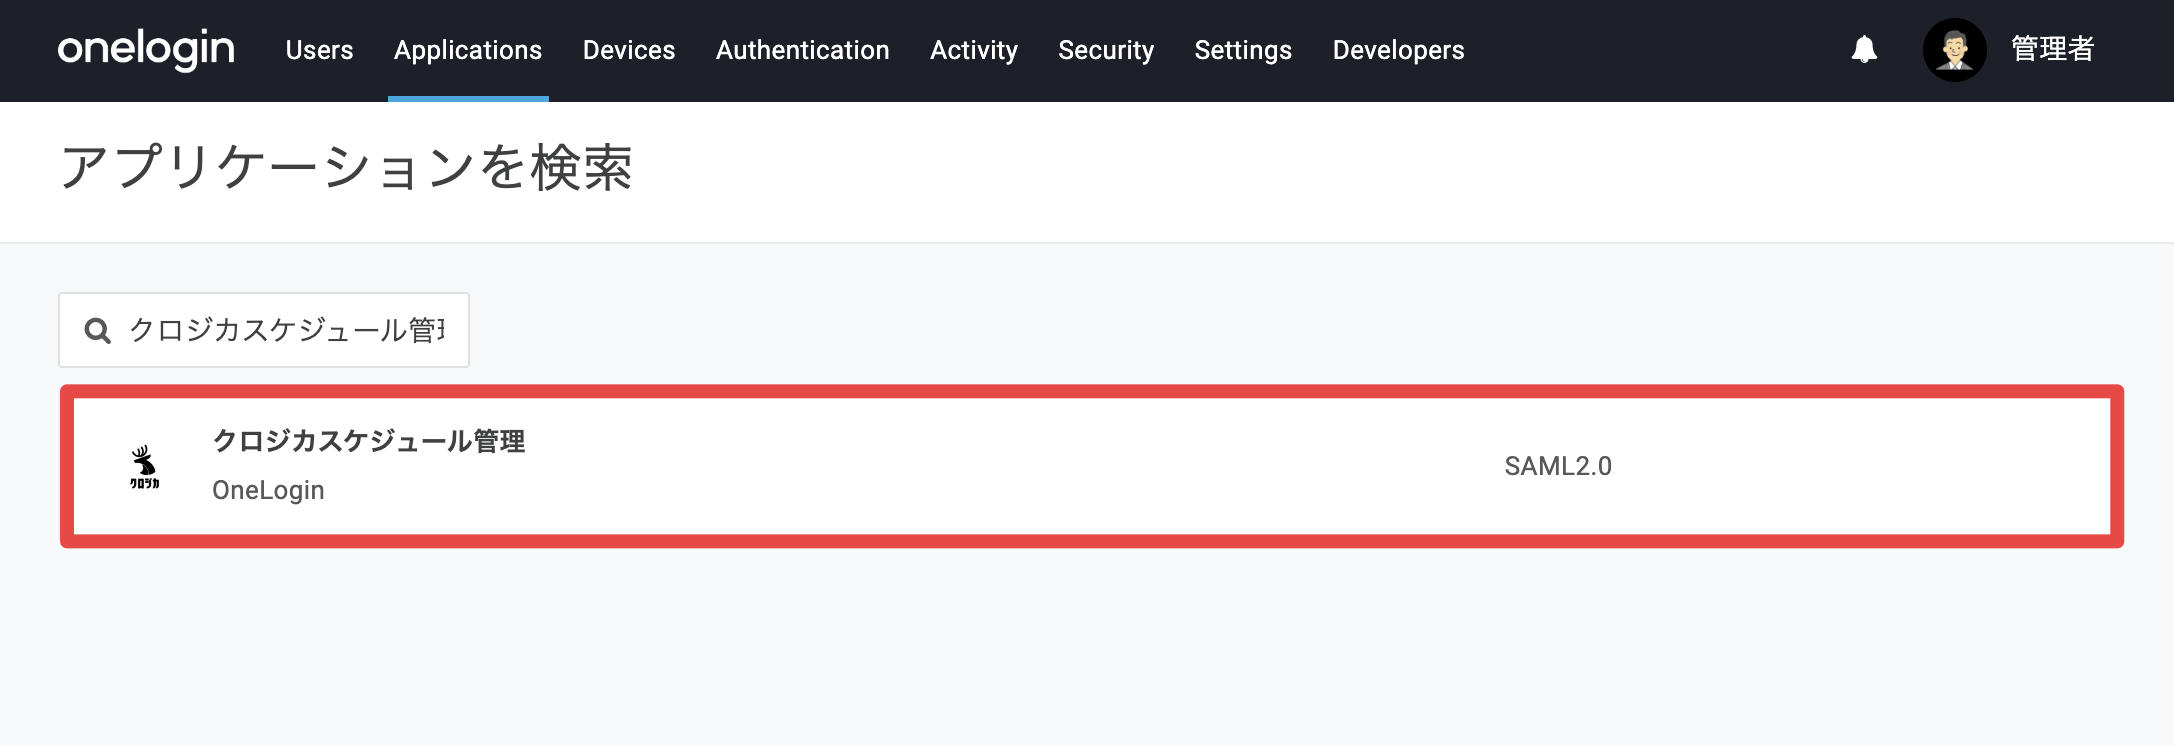Click the SAML2.0 label in result row
This screenshot has width=2174, height=746.
[x=1558, y=466]
